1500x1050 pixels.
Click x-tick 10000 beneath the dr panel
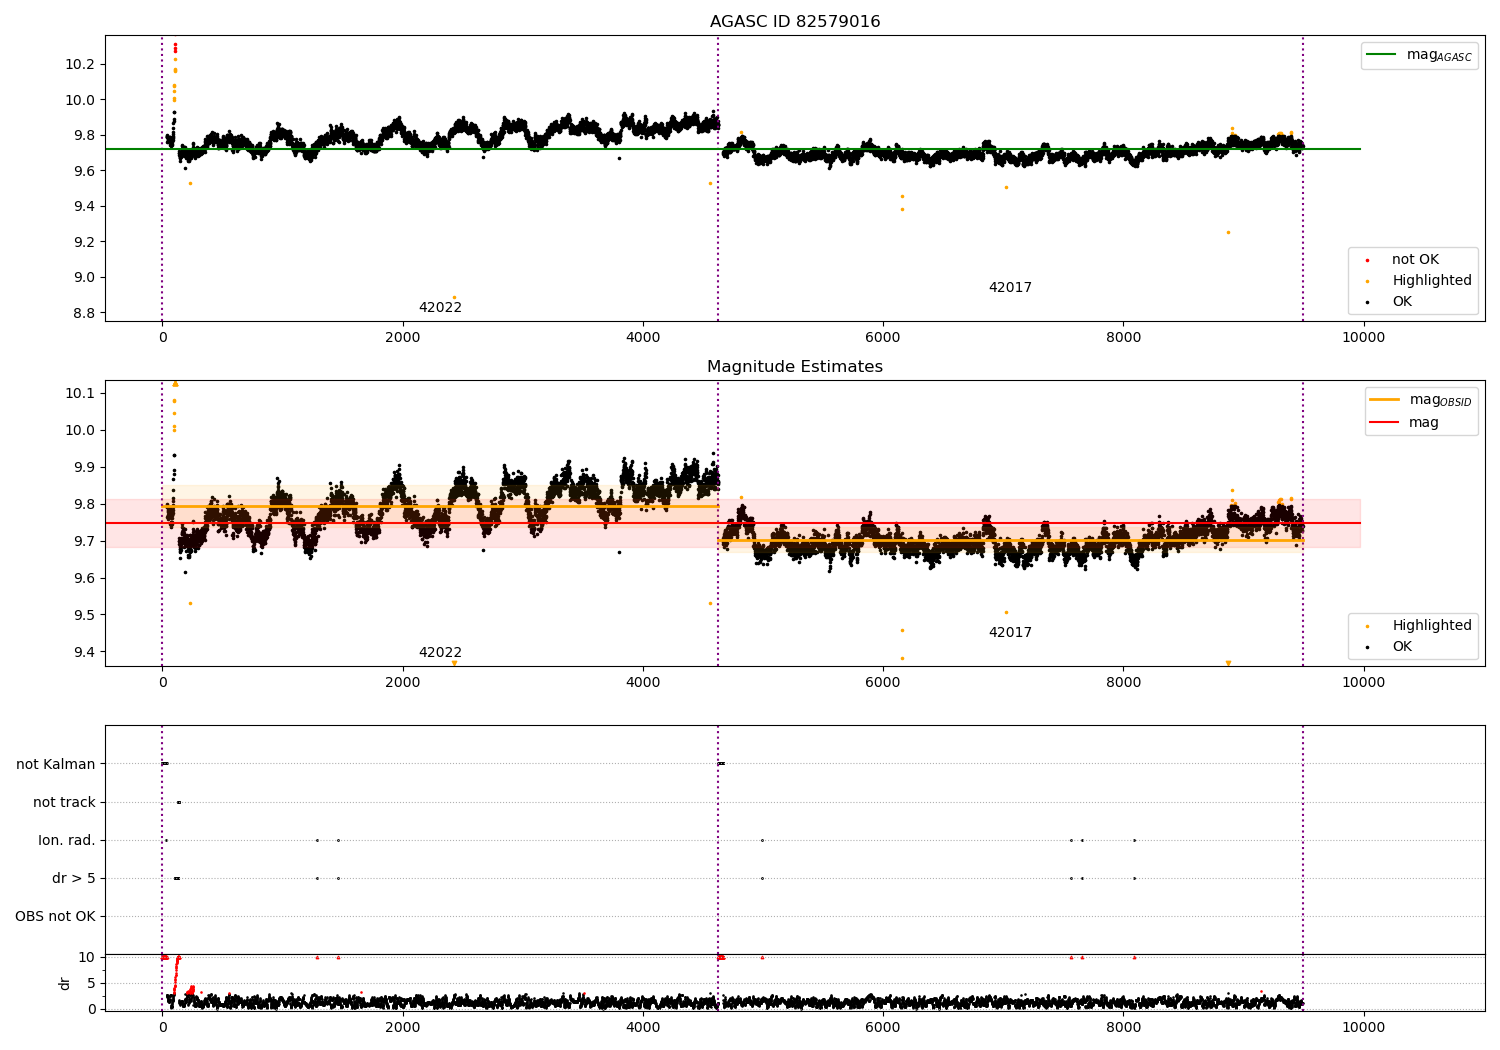click(1363, 1028)
